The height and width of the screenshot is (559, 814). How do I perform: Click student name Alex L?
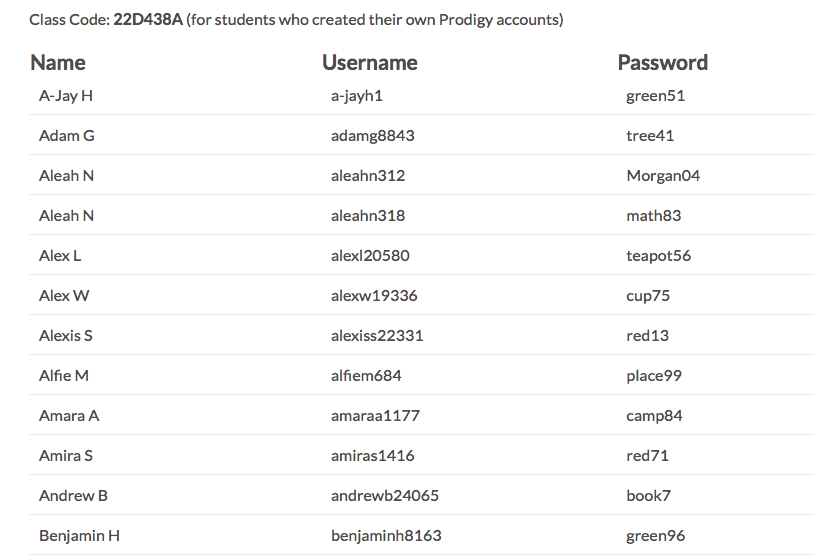point(60,256)
